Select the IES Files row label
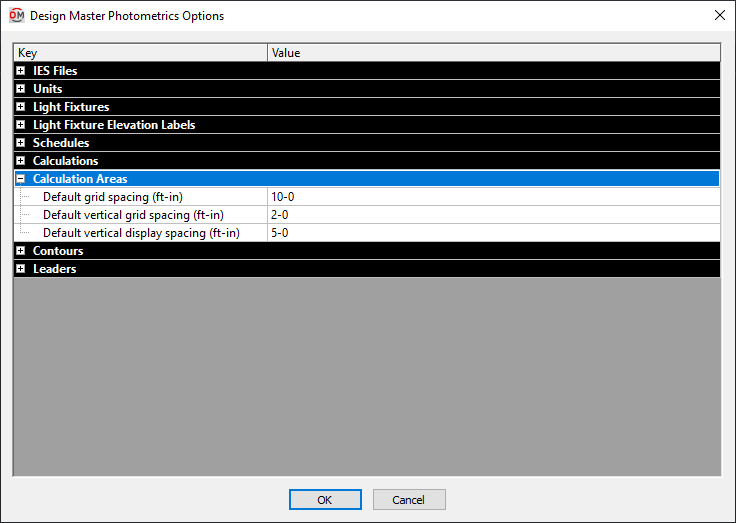This screenshot has height=523, width=736. [55, 71]
